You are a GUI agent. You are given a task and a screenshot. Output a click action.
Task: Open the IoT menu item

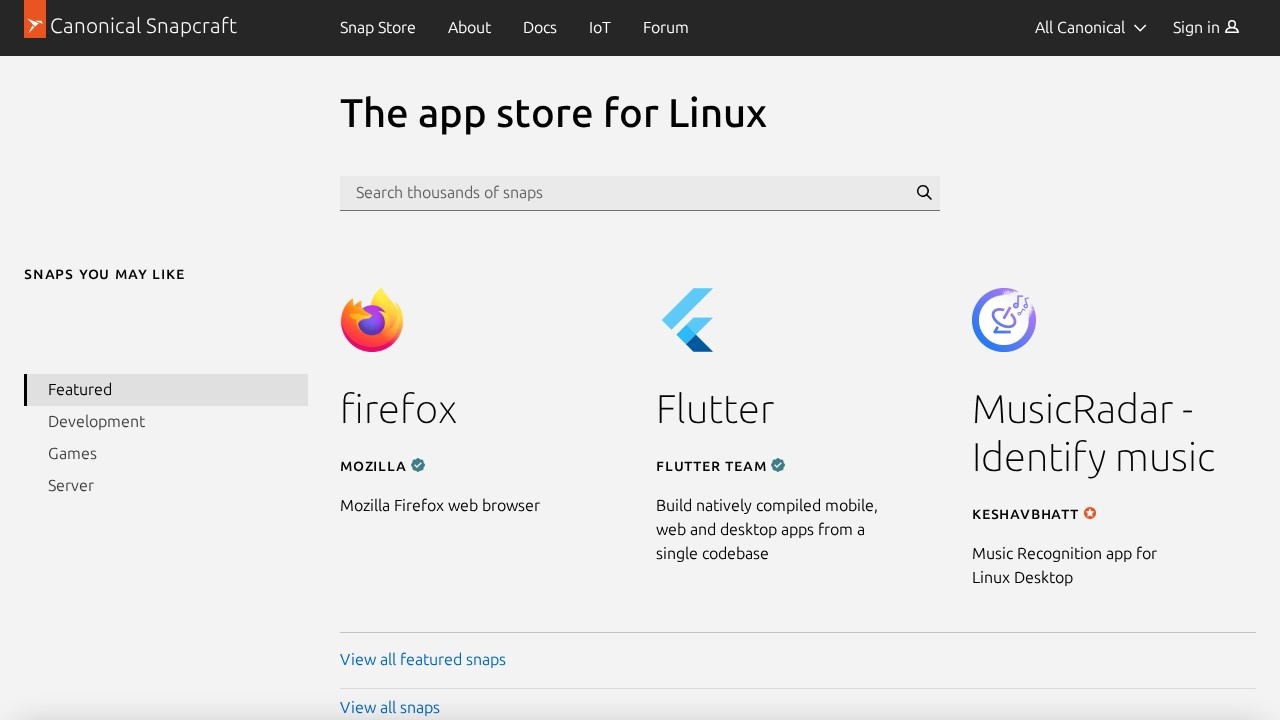point(599,27)
